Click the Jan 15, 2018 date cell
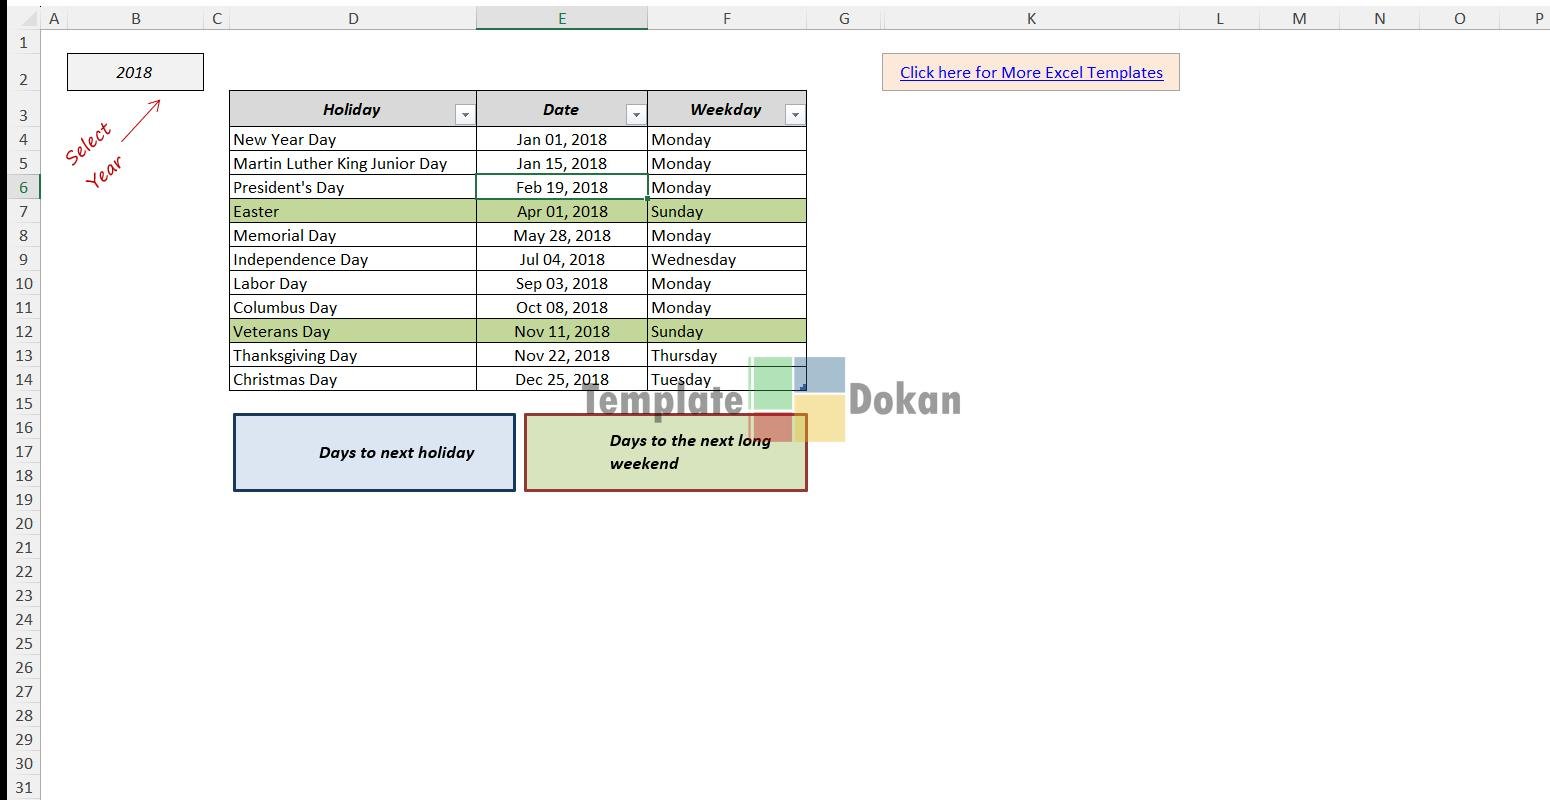The width and height of the screenshot is (1550, 800). (562, 163)
